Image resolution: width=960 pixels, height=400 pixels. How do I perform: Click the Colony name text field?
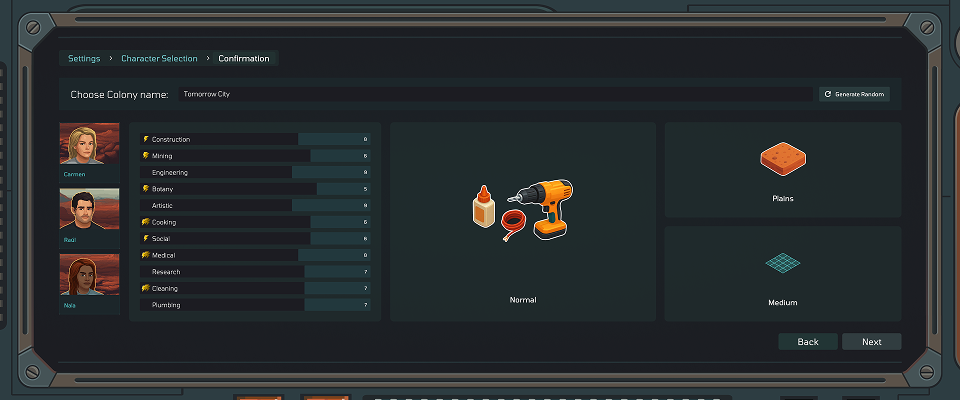tap(495, 94)
